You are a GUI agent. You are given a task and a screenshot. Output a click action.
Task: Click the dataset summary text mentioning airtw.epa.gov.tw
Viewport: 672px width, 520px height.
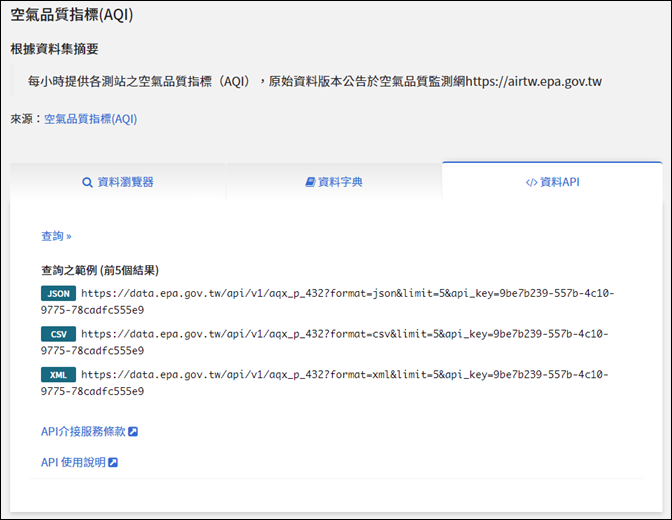pyautogui.click(x=315, y=81)
